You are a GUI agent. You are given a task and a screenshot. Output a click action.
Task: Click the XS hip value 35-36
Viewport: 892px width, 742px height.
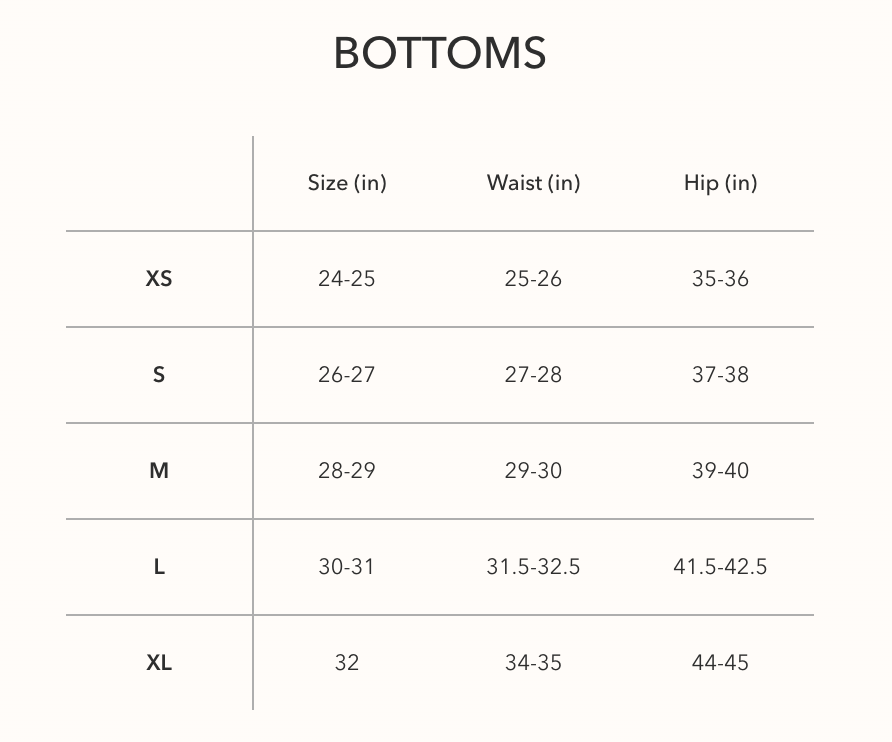click(720, 279)
